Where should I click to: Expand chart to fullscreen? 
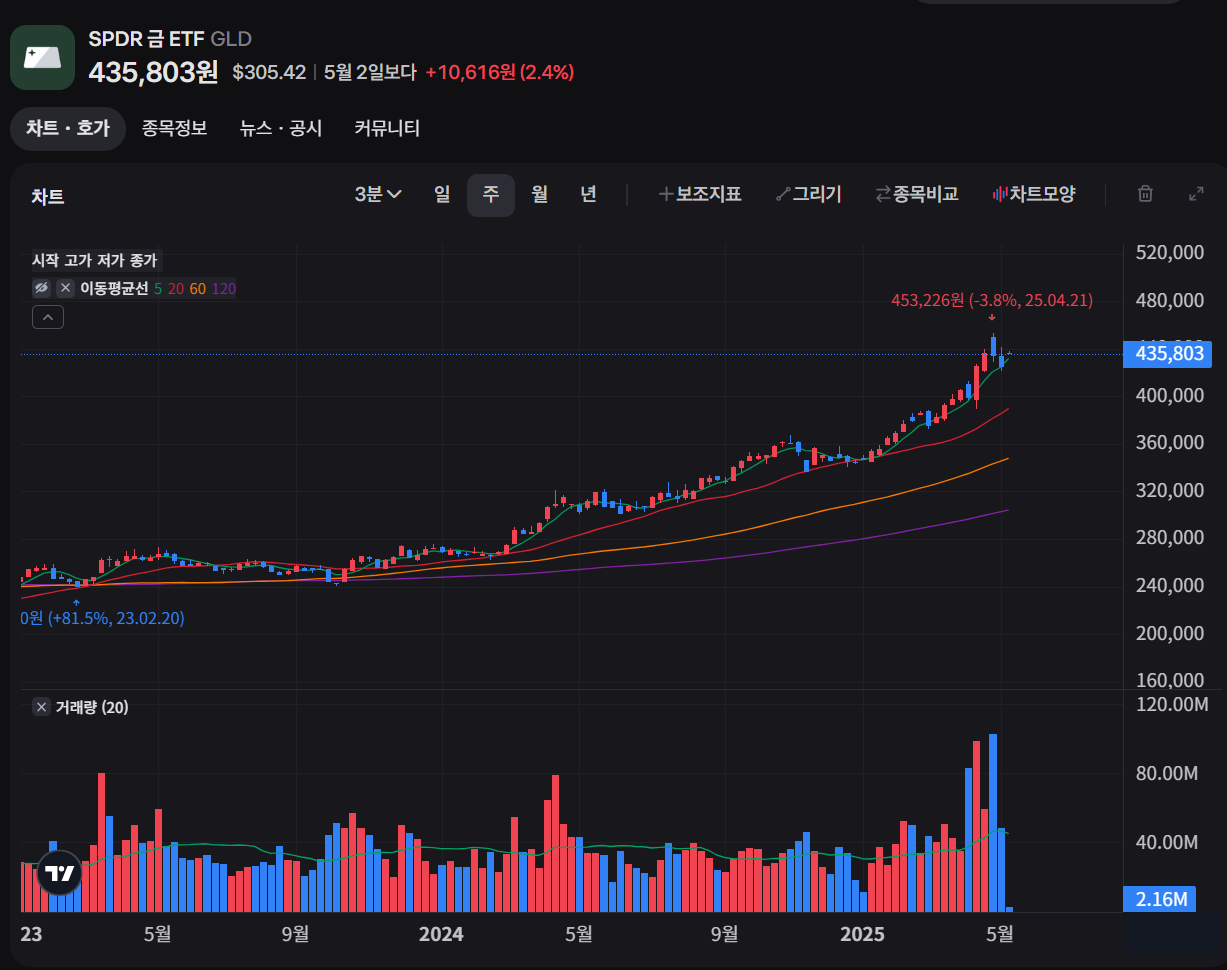tap(1196, 194)
